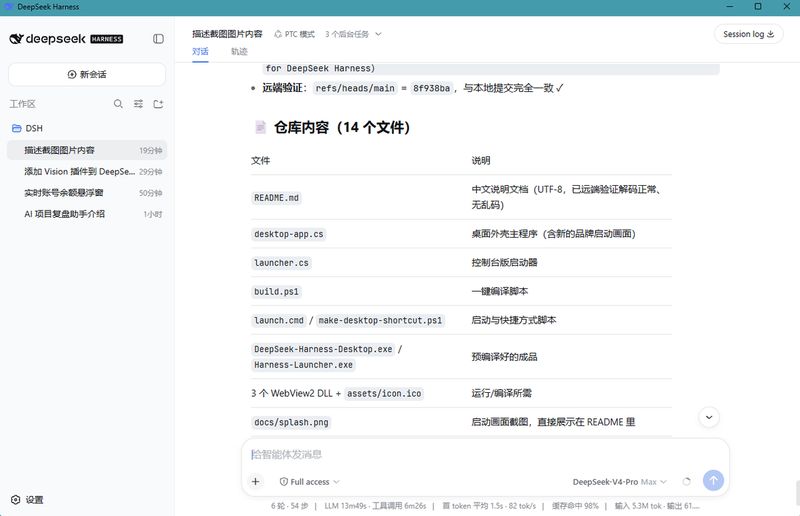
Task: Open the 实时账号余额悬浮窗 session
Action: pyautogui.click(x=87, y=193)
